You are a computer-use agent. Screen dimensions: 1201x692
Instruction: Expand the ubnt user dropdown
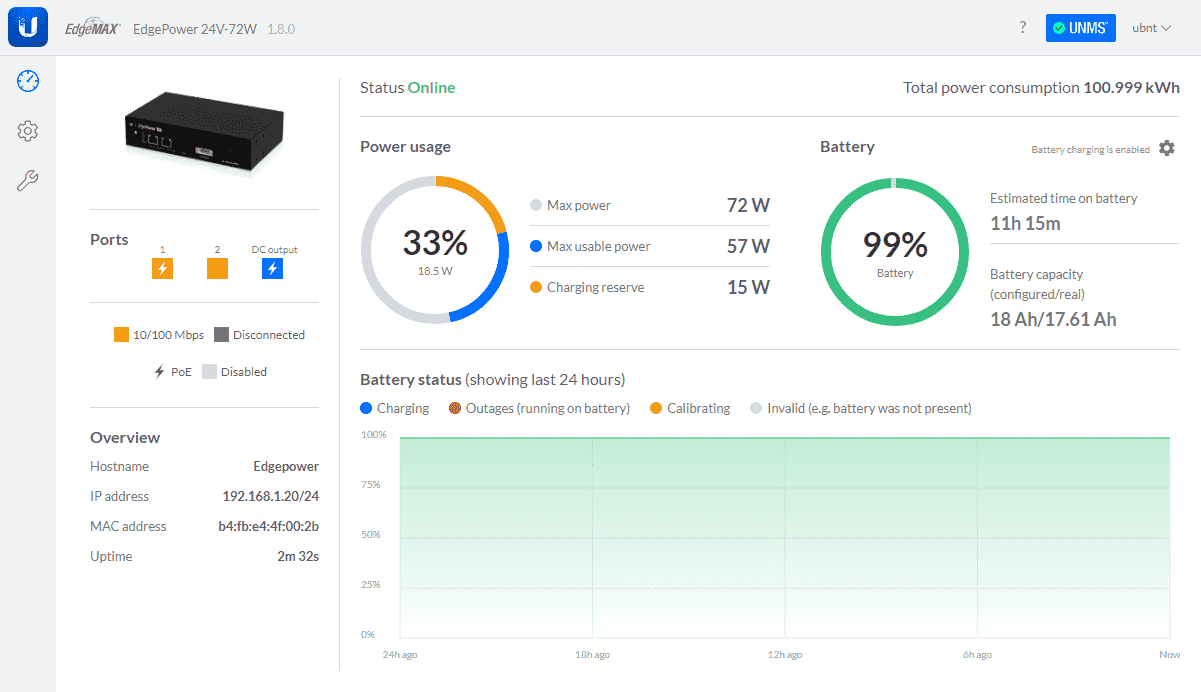[x=1151, y=28]
